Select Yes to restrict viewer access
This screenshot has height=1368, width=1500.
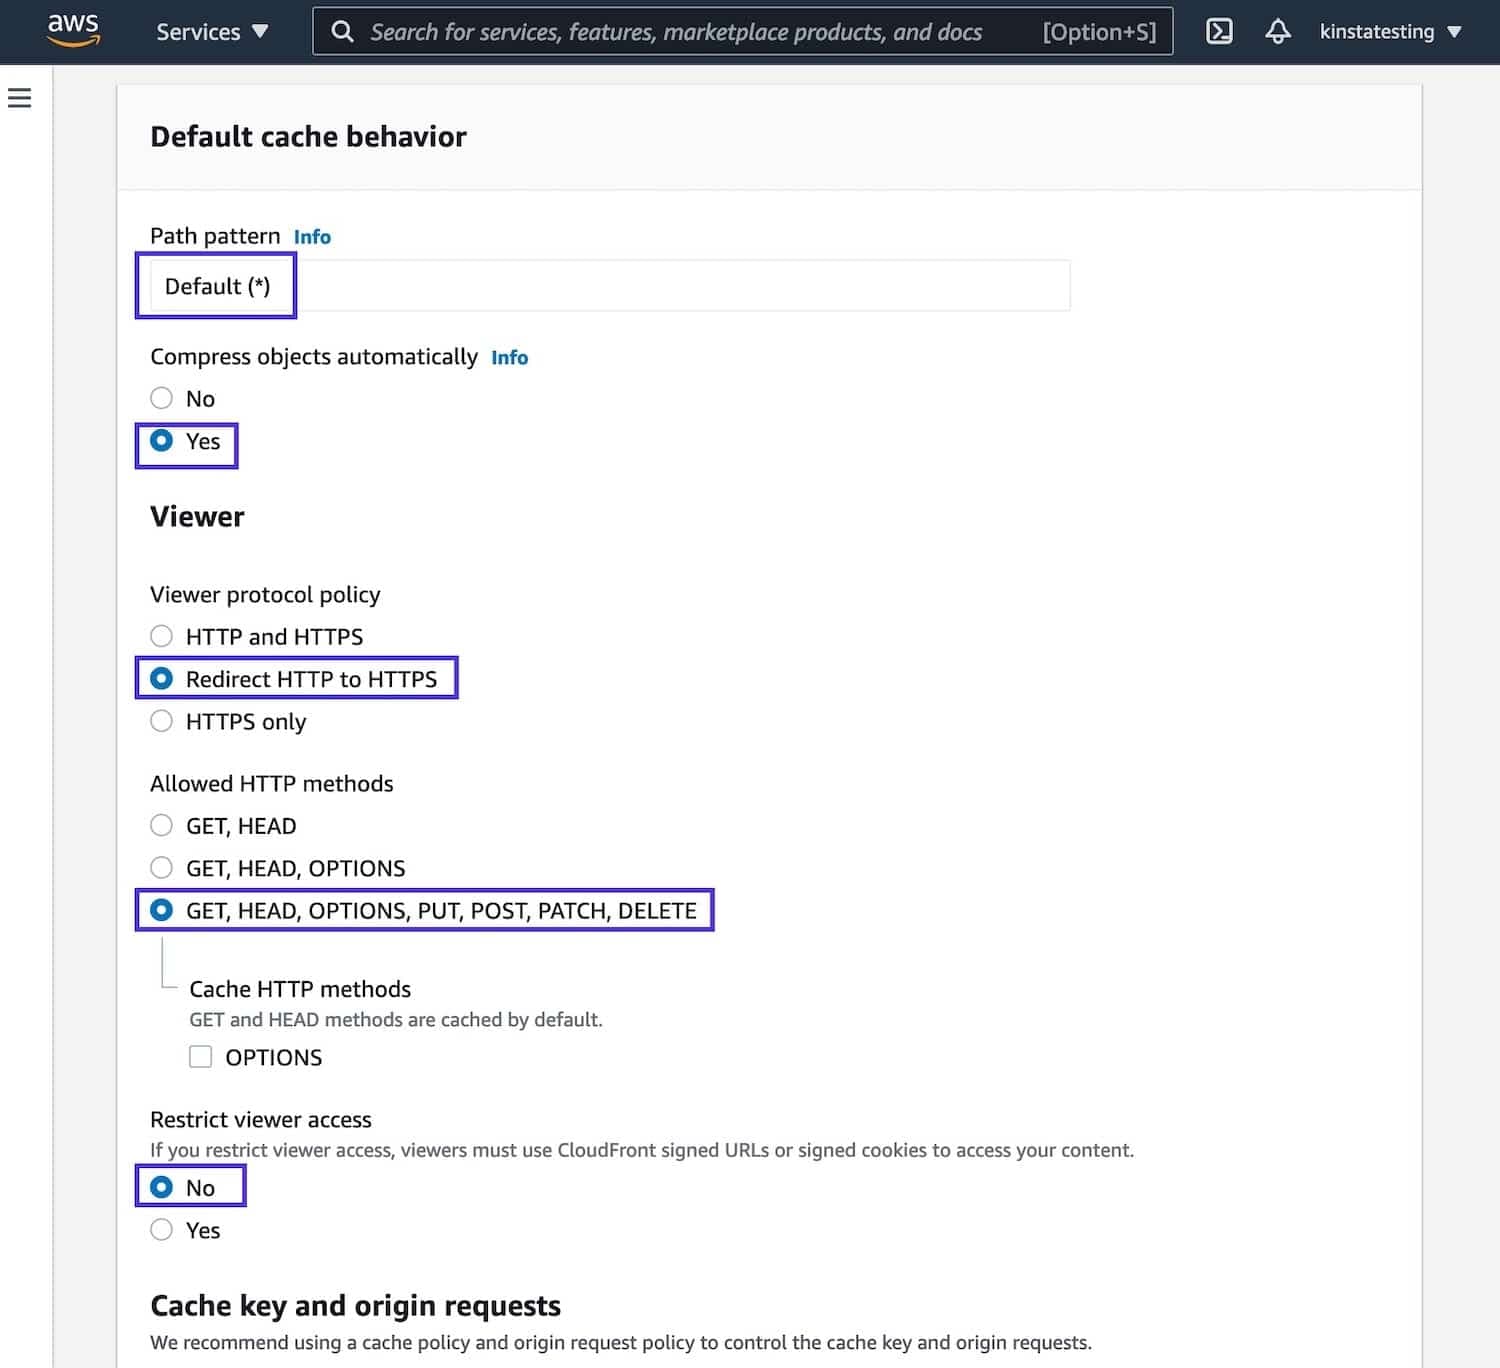pyautogui.click(x=161, y=1229)
